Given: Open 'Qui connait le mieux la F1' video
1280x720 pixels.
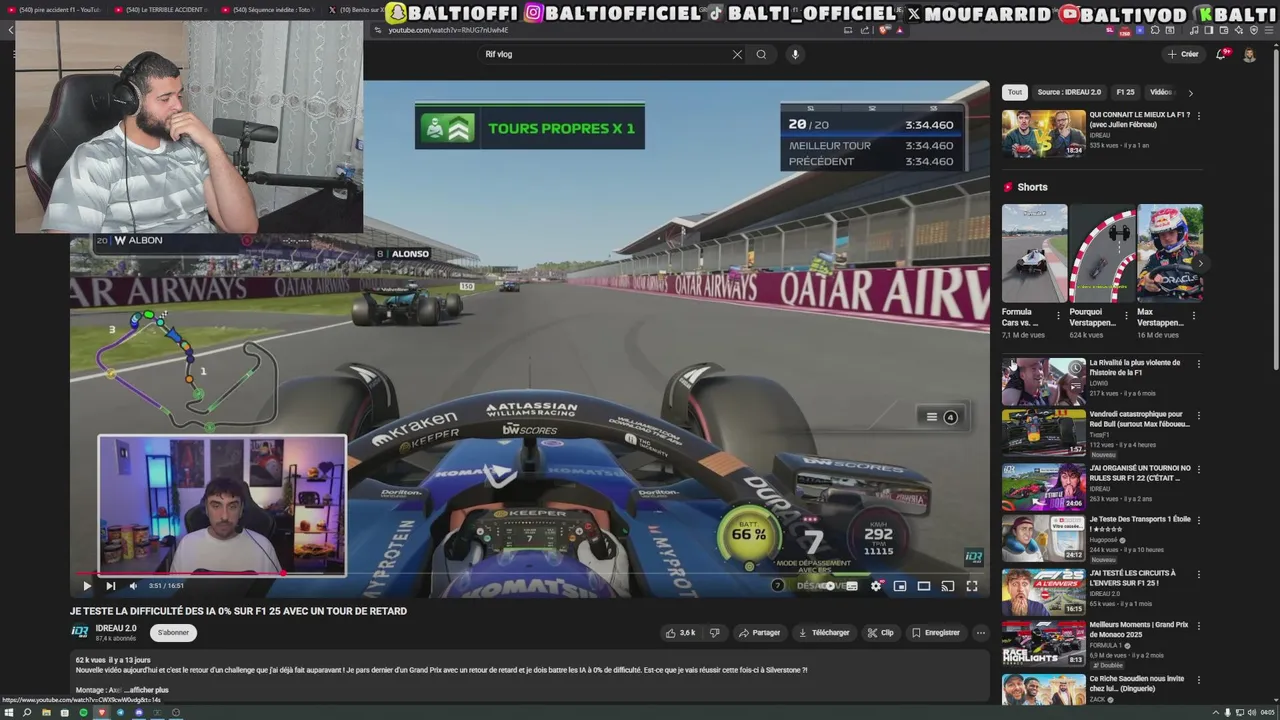Looking at the screenshot, I should [x=1043, y=133].
